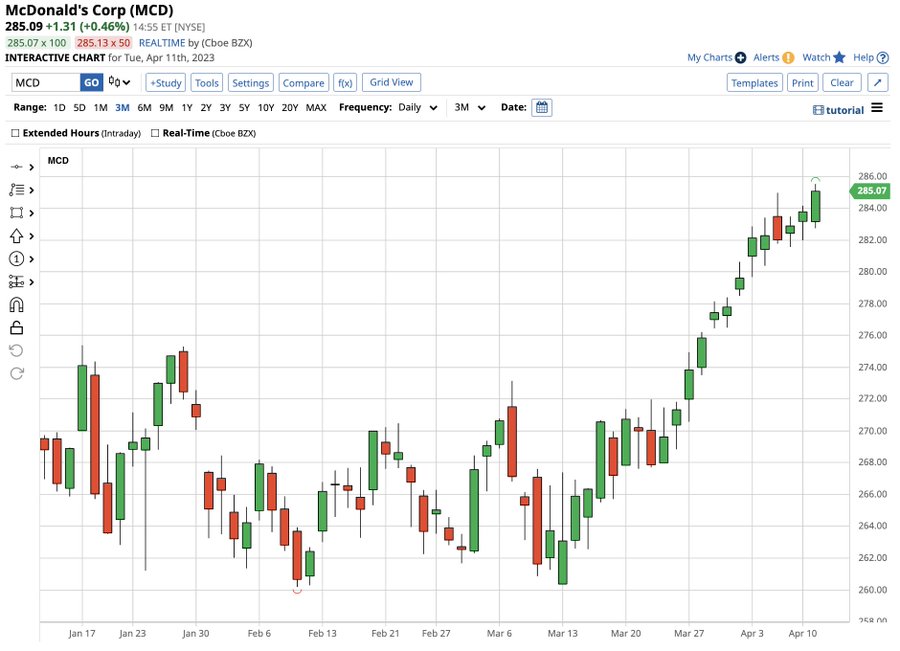Screen dimensions: 900x651
Task: Expand the arrow marker tool chevron
Action: point(32,236)
